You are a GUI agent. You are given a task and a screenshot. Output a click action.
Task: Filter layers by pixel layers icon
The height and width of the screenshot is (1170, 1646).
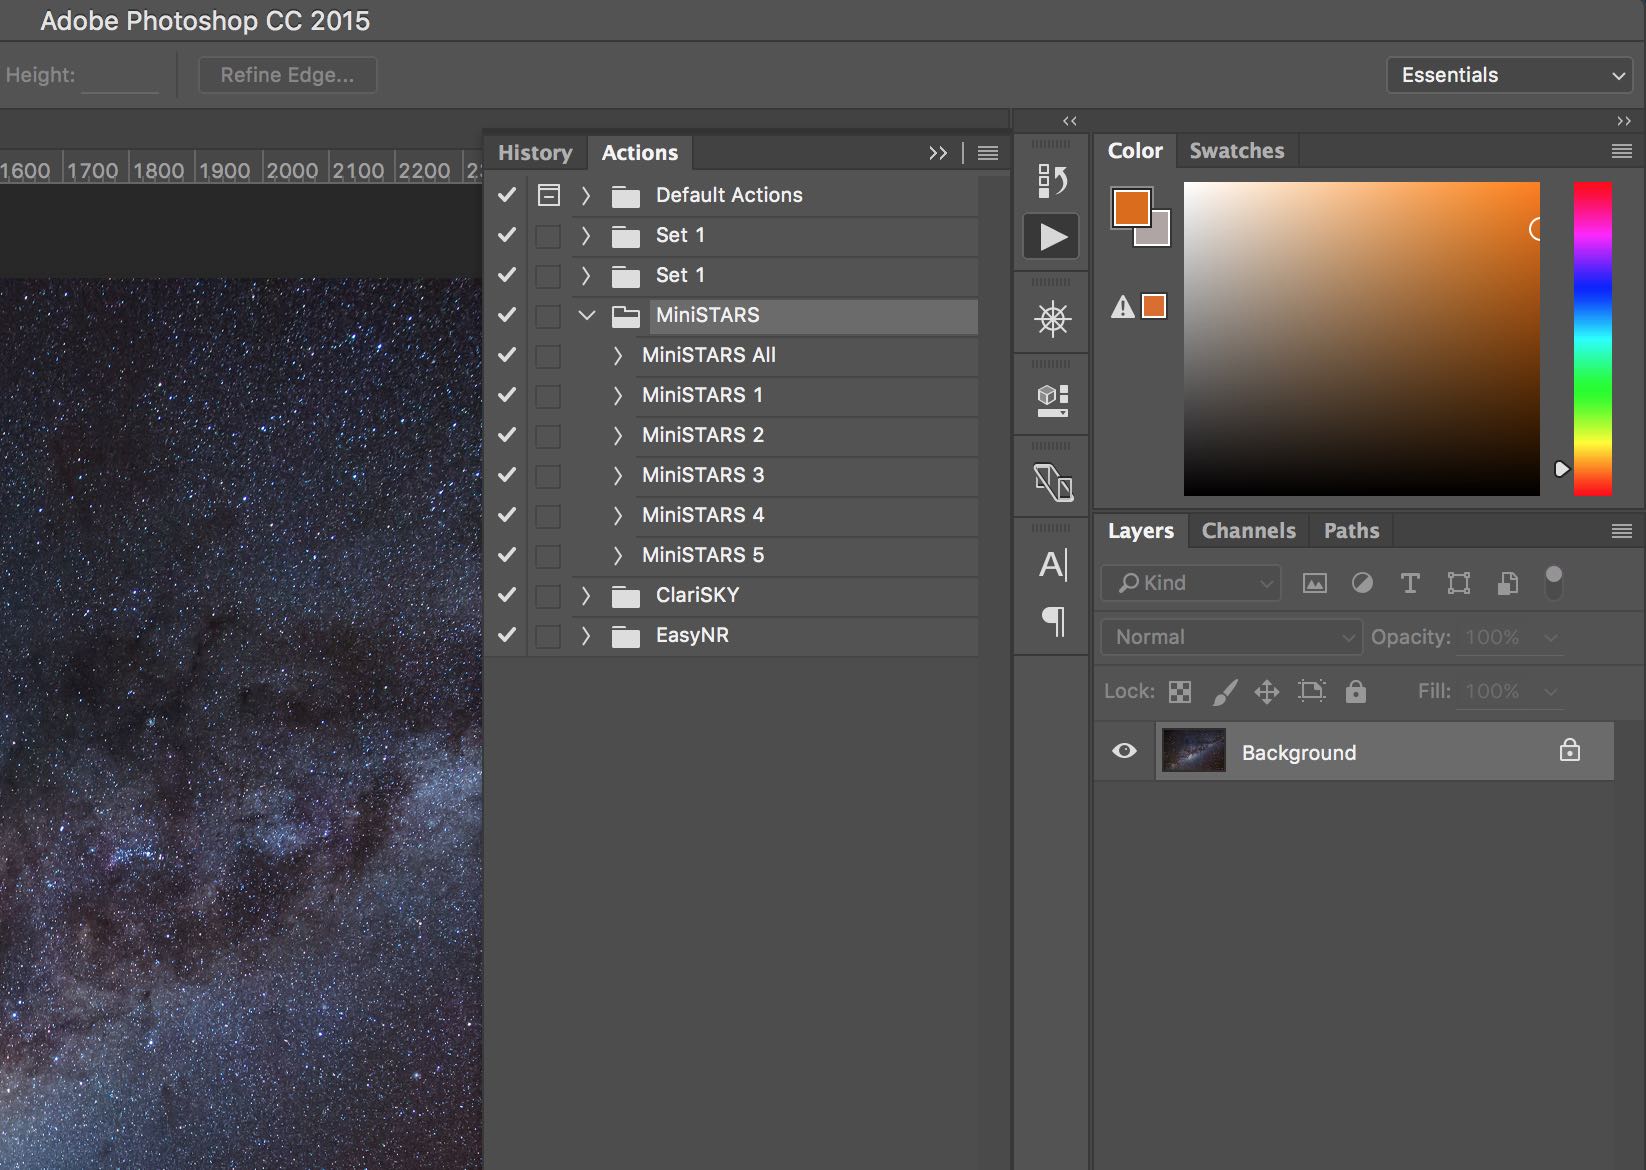click(x=1315, y=583)
